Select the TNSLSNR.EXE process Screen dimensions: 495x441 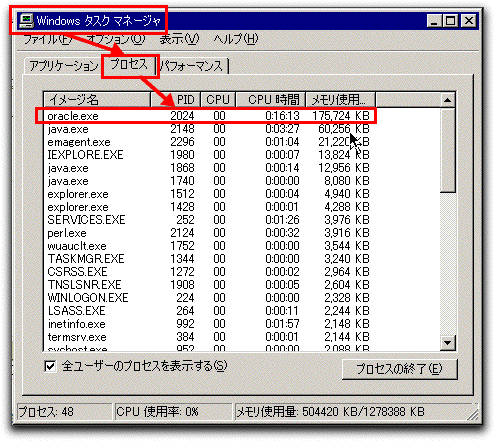tap(208, 285)
